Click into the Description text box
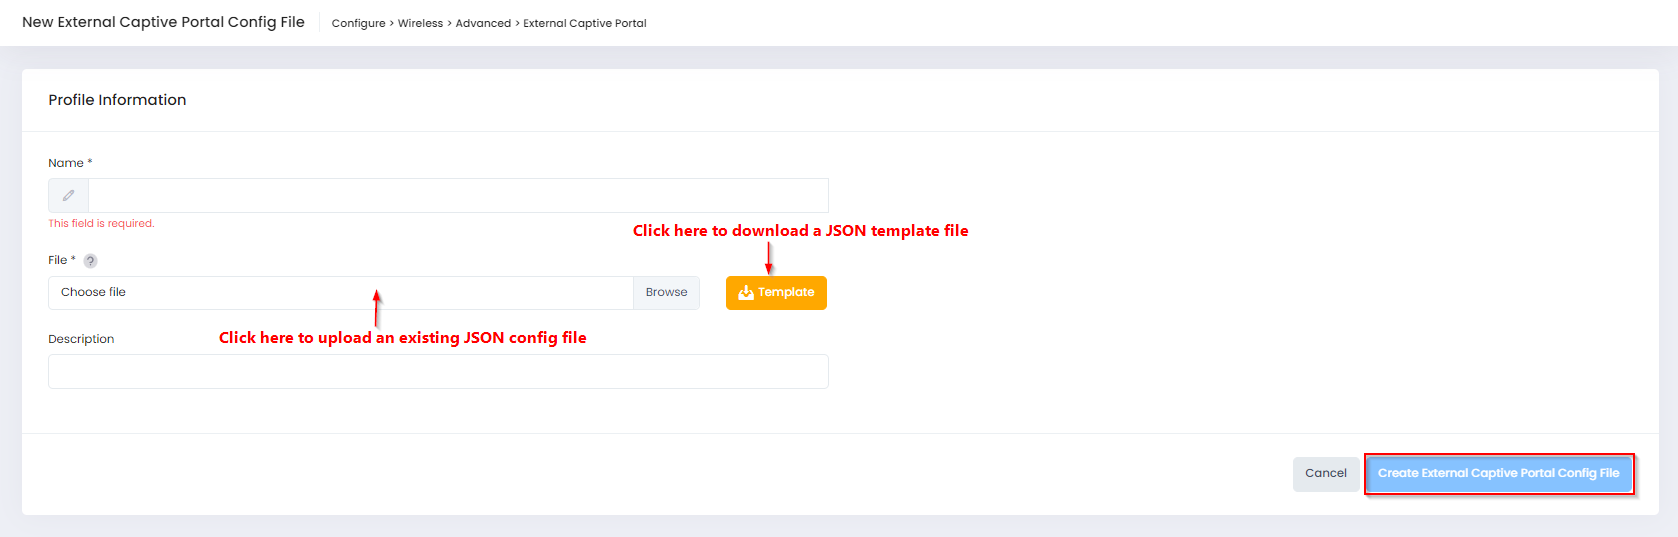This screenshot has width=1678, height=537. click(438, 372)
